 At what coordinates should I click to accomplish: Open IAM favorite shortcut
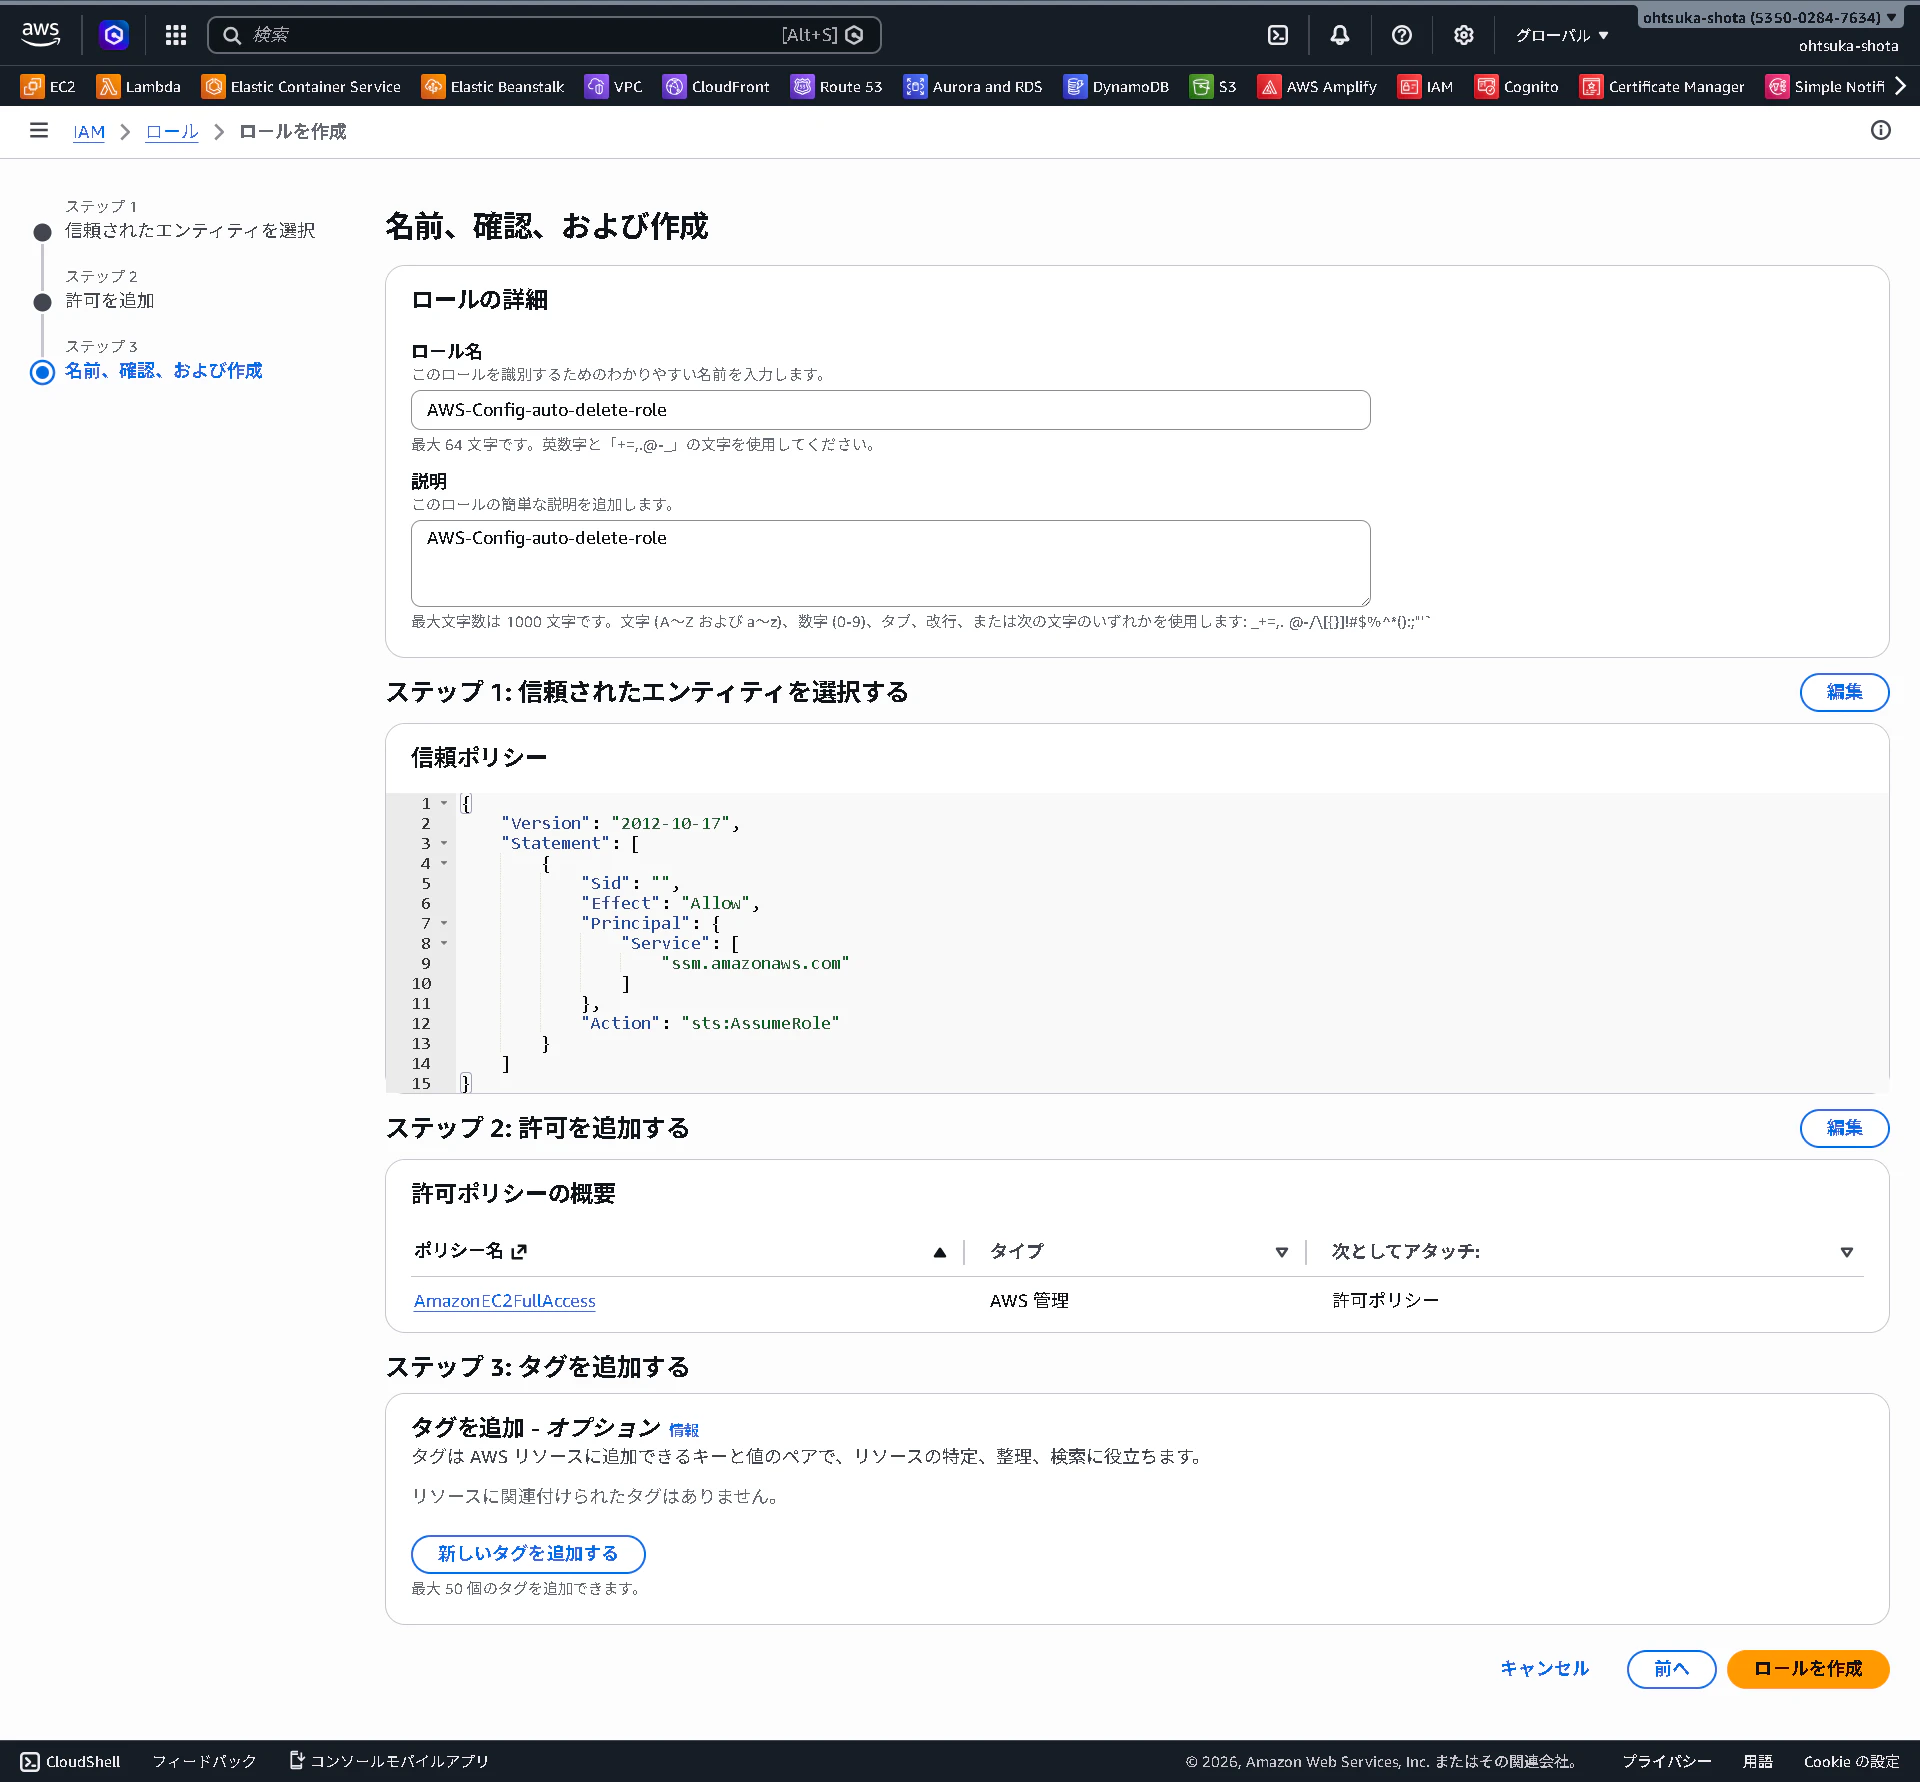(1425, 87)
